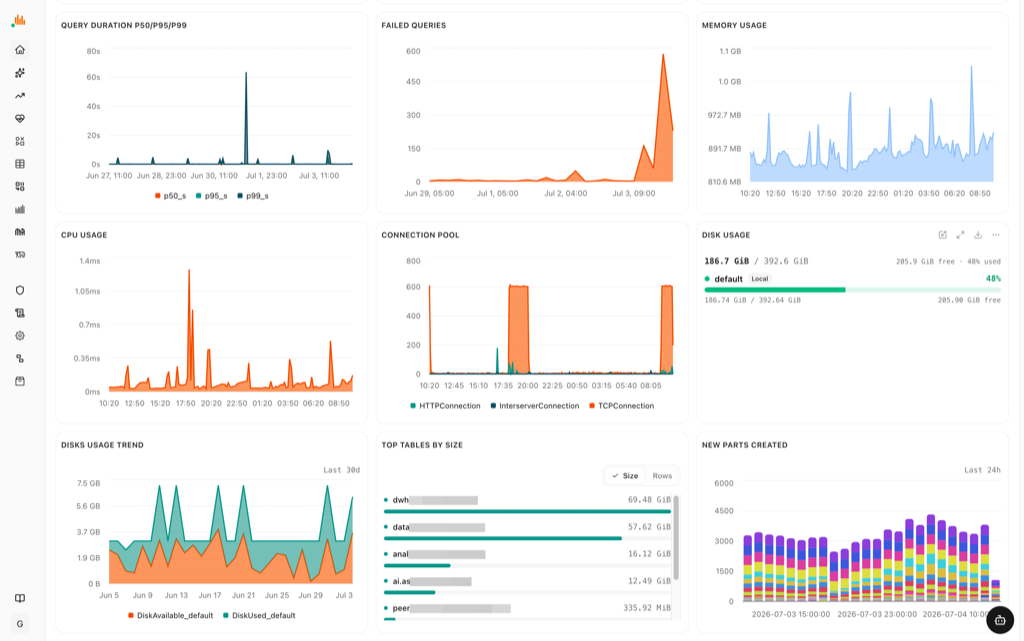Toggle HTTPConnection legend entry

(x=445, y=406)
